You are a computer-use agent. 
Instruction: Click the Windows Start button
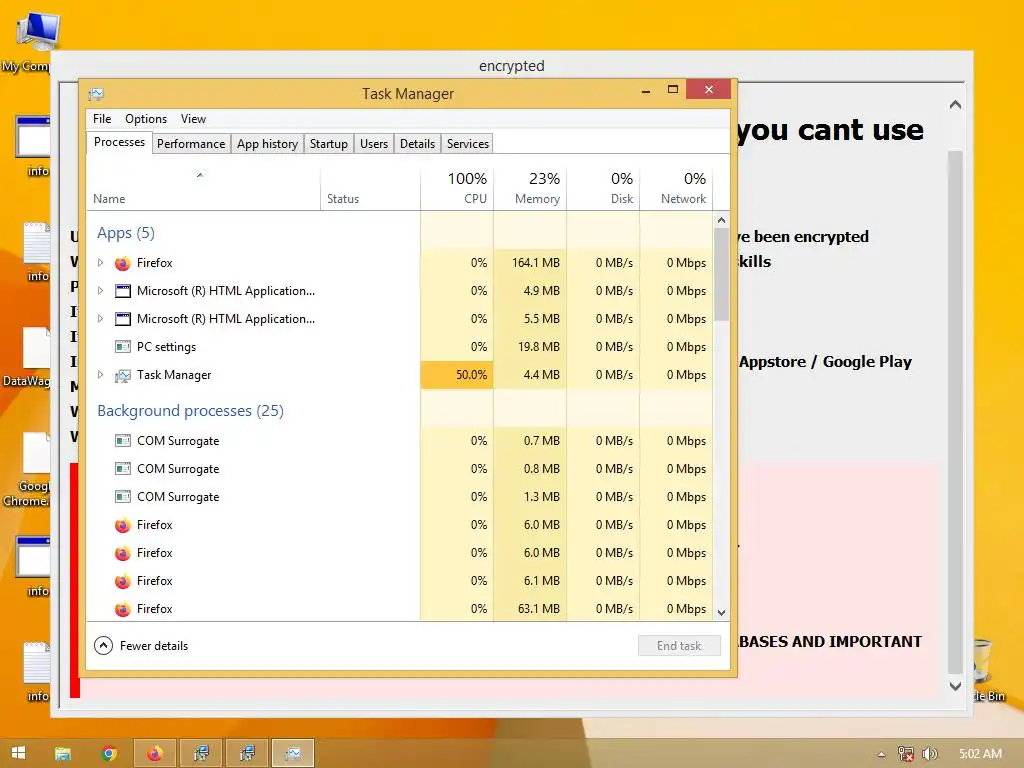[x=18, y=753]
